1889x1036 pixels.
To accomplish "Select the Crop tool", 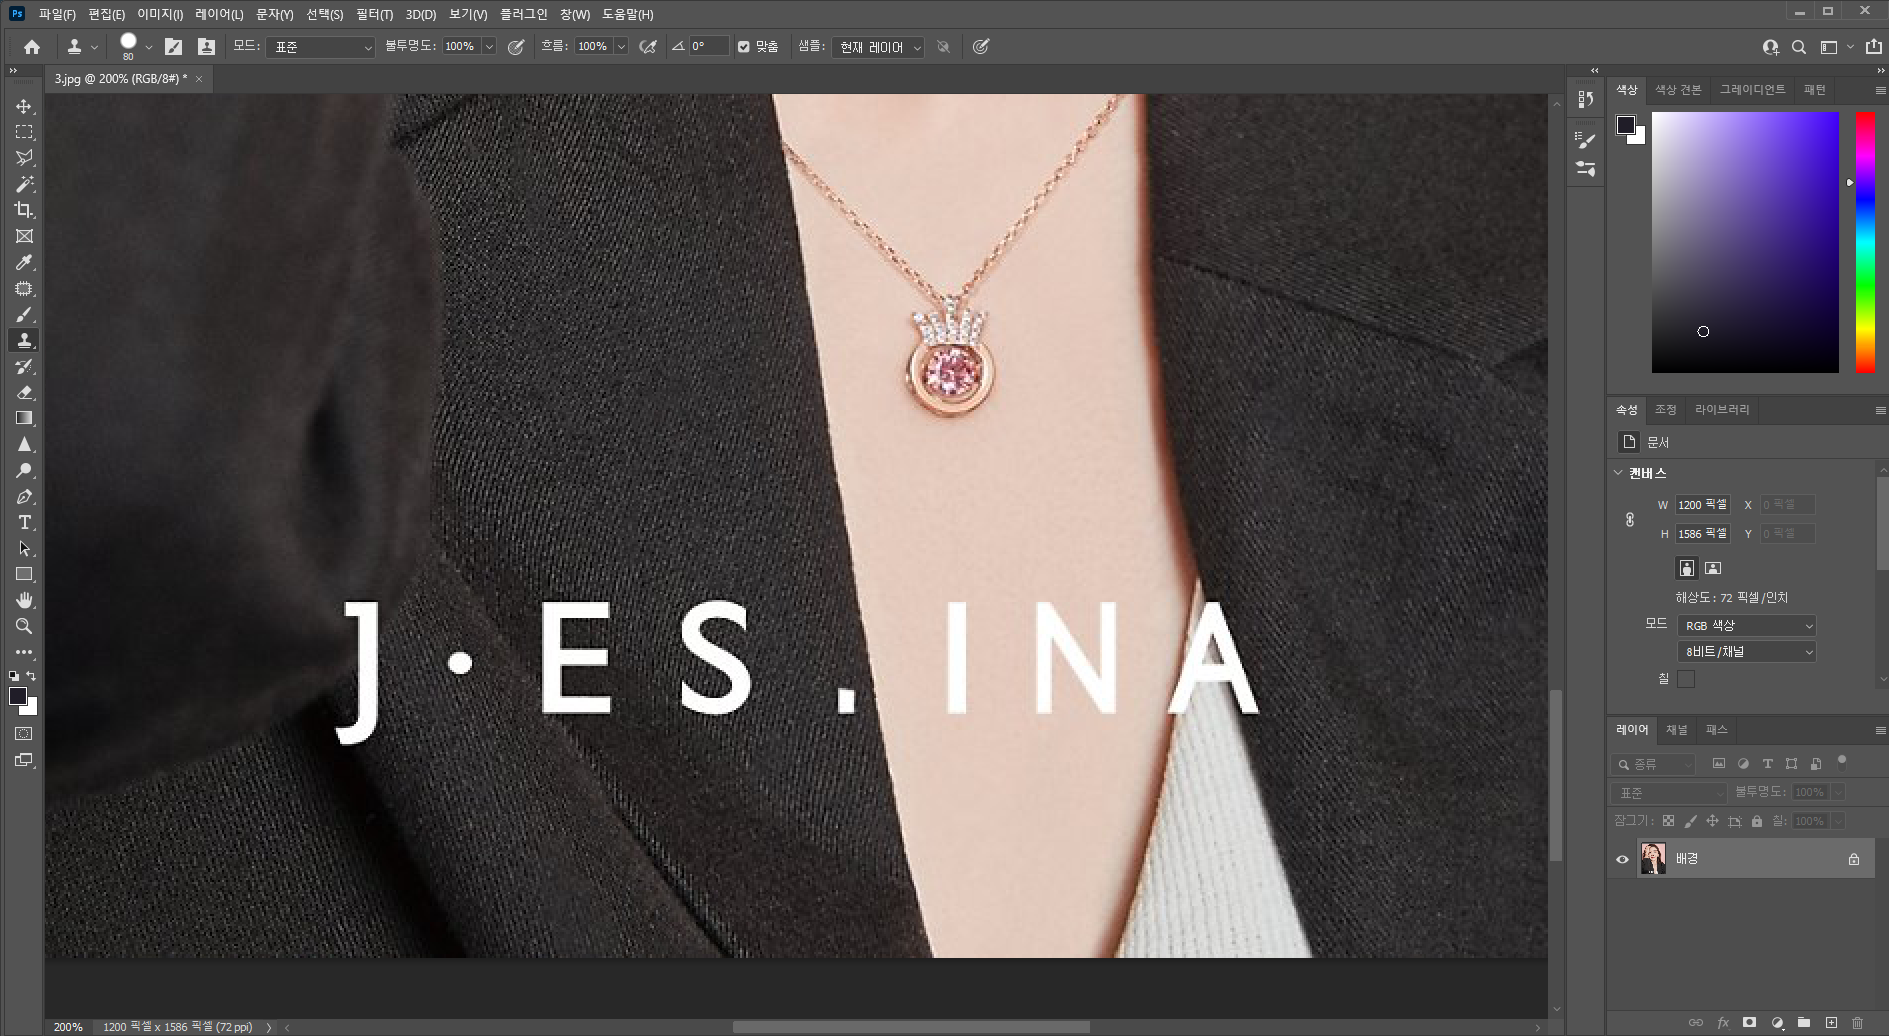I will tap(24, 210).
